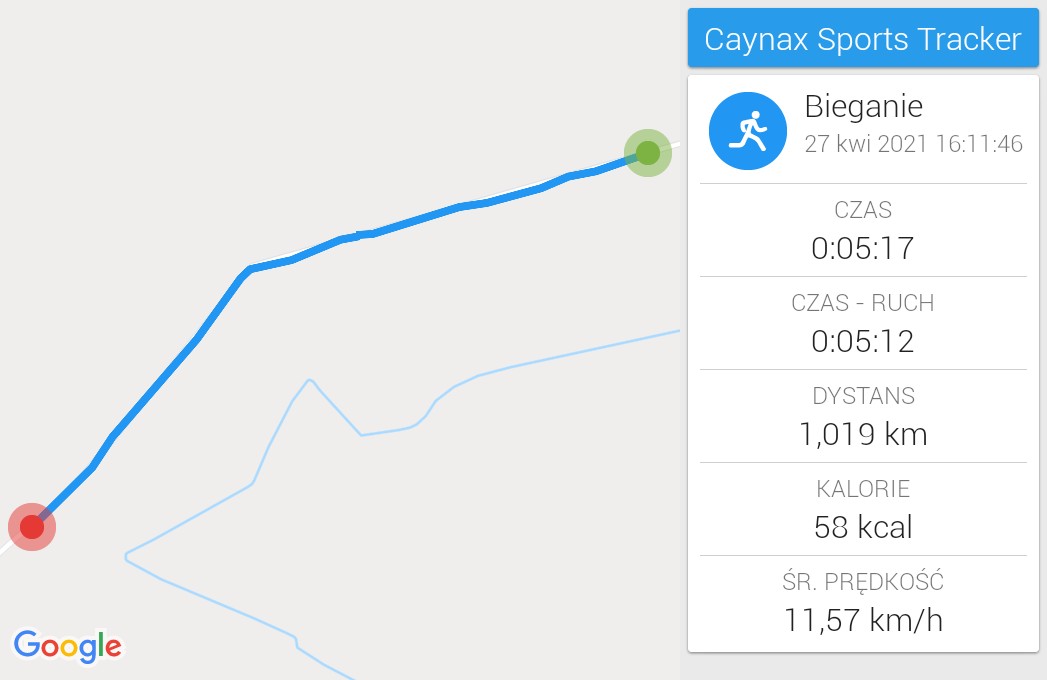Image resolution: width=1047 pixels, height=680 pixels.
Task: Open the Google logo link
Action: 67,646
